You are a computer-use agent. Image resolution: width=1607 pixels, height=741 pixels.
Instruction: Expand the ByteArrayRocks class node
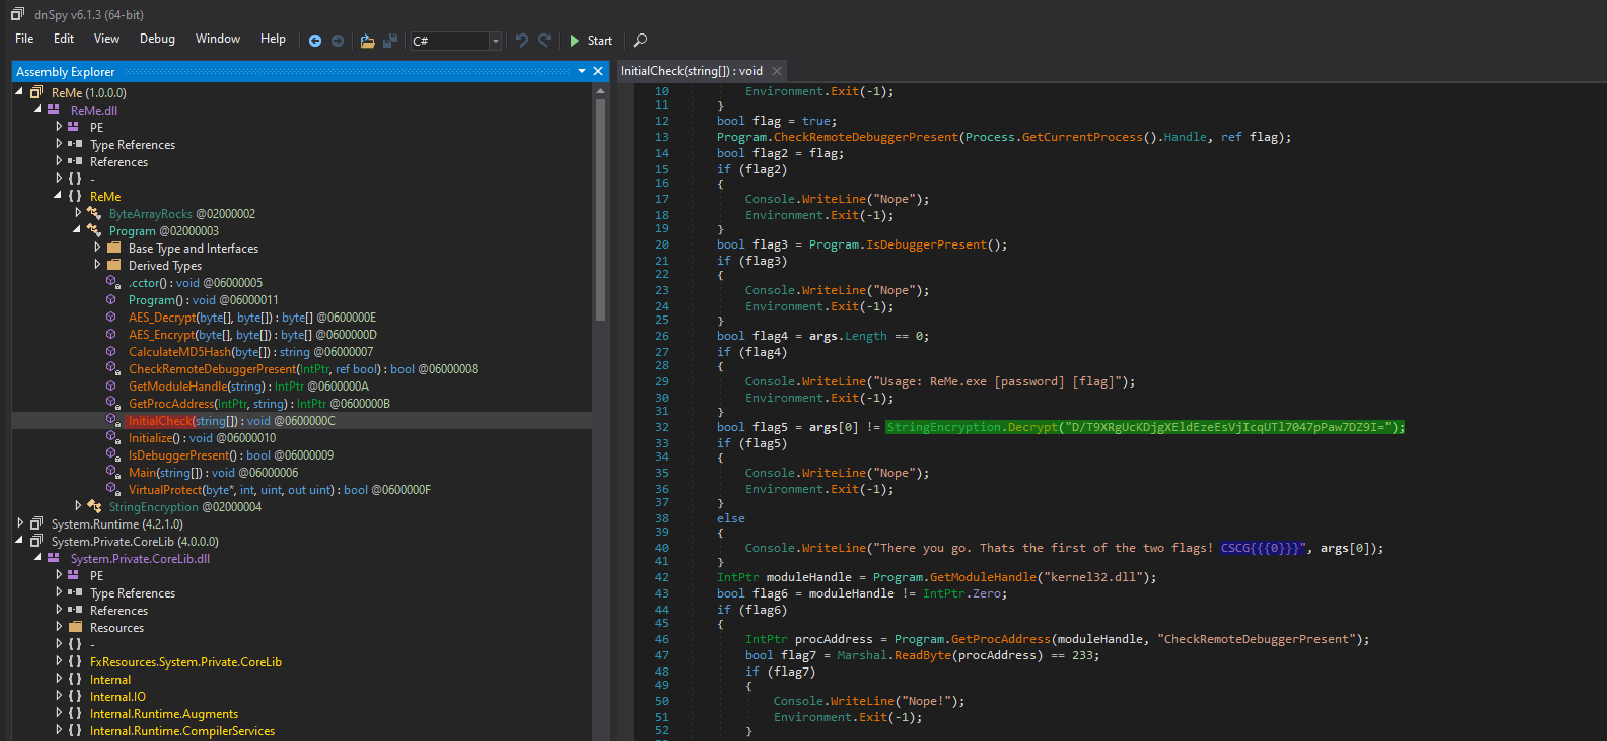78,213
